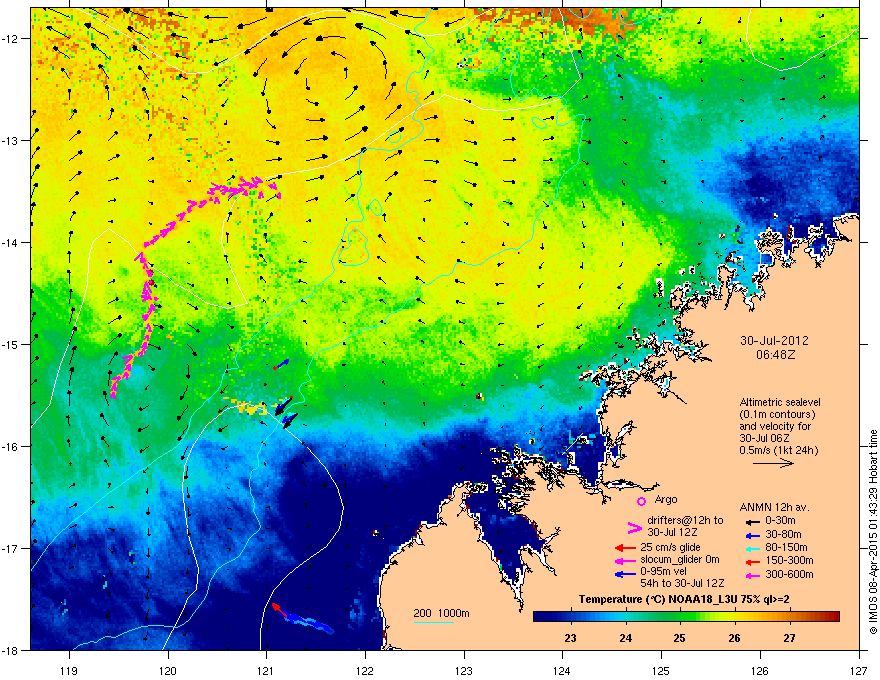Click the blue arrow beside 0-95m vel
This screenshot has height=680, width=880.
tap(625, 573)
